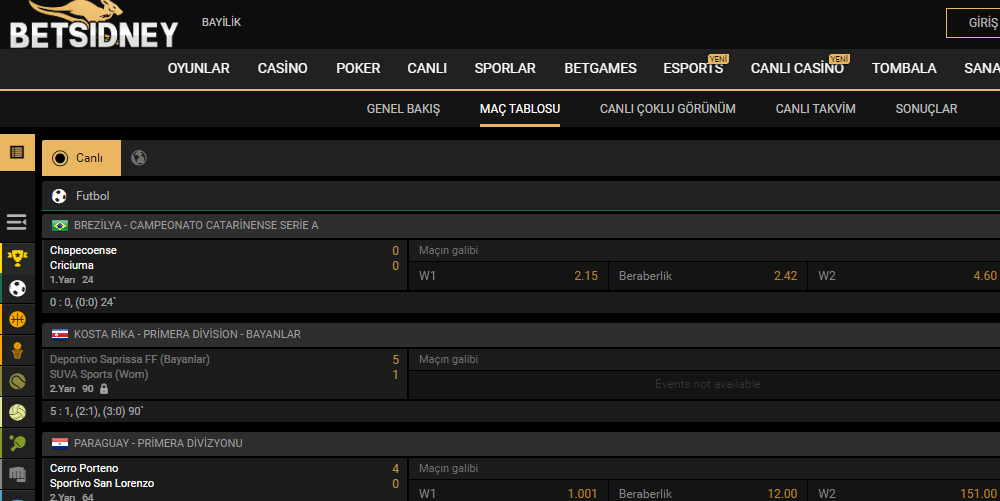Open BETGAMES section
This screenshot has height=501, width=1000.
pos(600,68)
